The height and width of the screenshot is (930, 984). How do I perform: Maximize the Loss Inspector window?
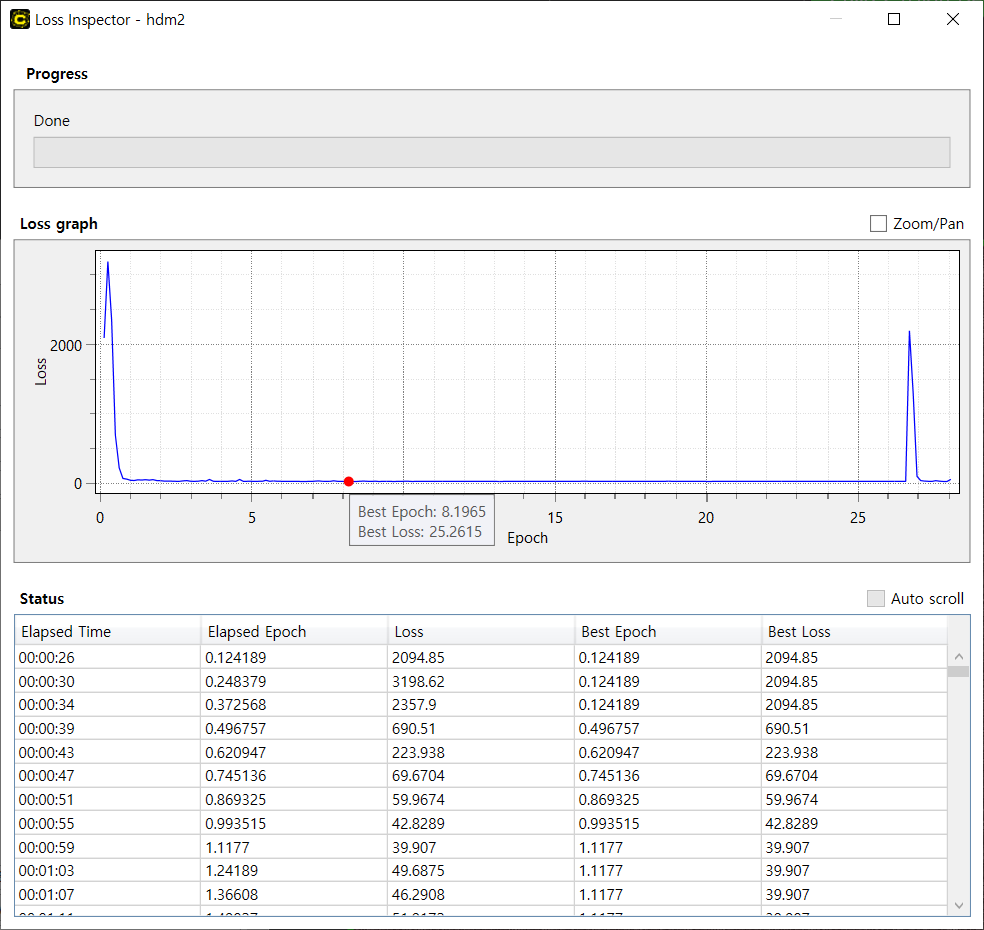(894, 19)
